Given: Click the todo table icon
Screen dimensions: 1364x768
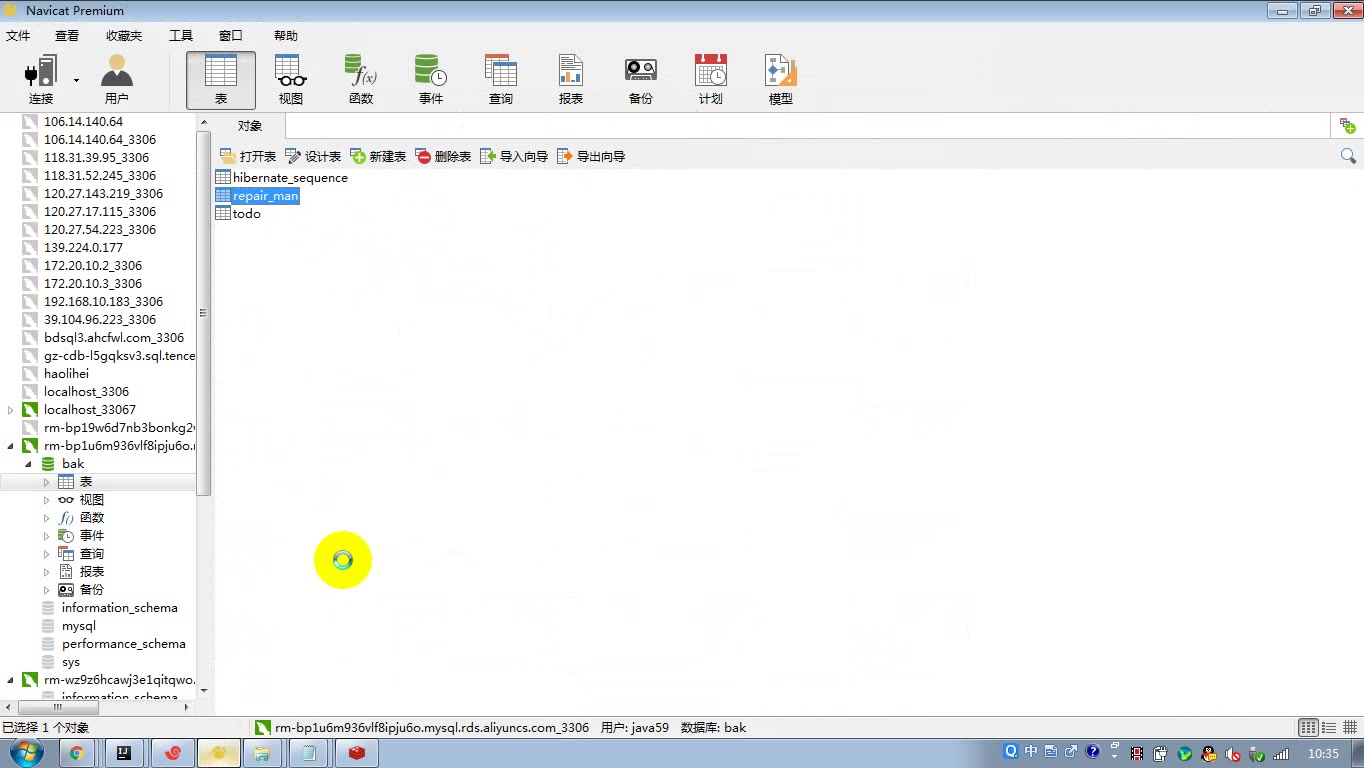Looking at the screenshot, I should coord(223,213).
